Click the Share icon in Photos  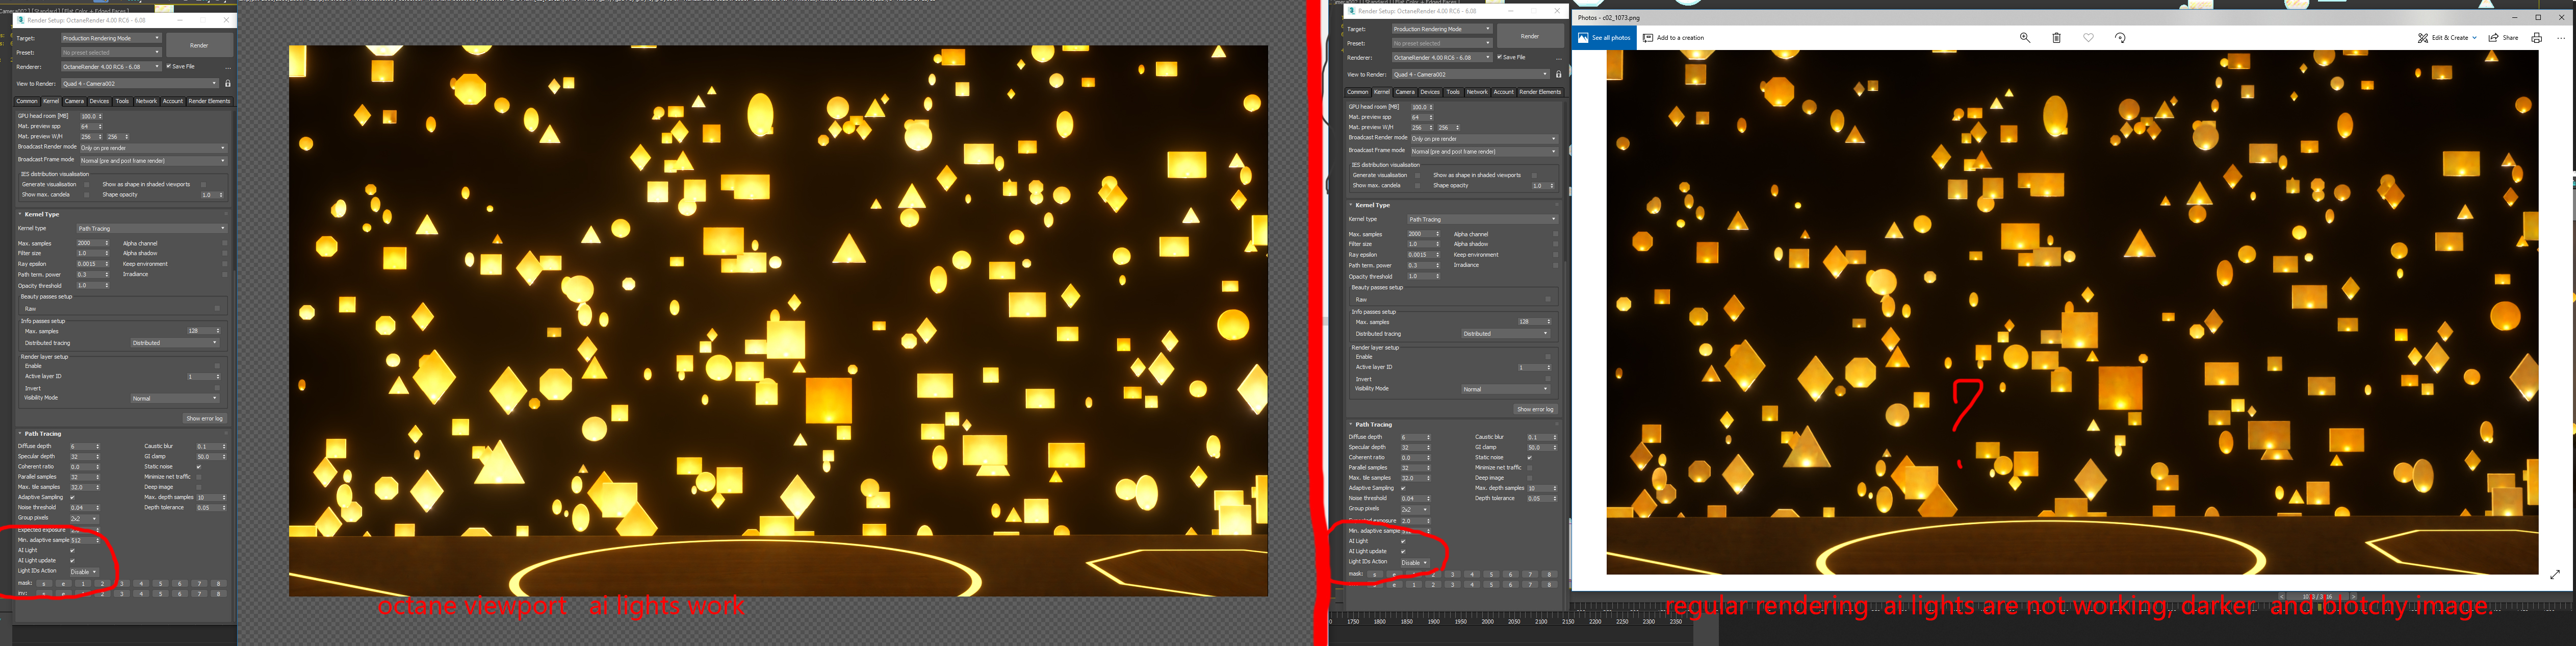click(x=2503, y=38)
